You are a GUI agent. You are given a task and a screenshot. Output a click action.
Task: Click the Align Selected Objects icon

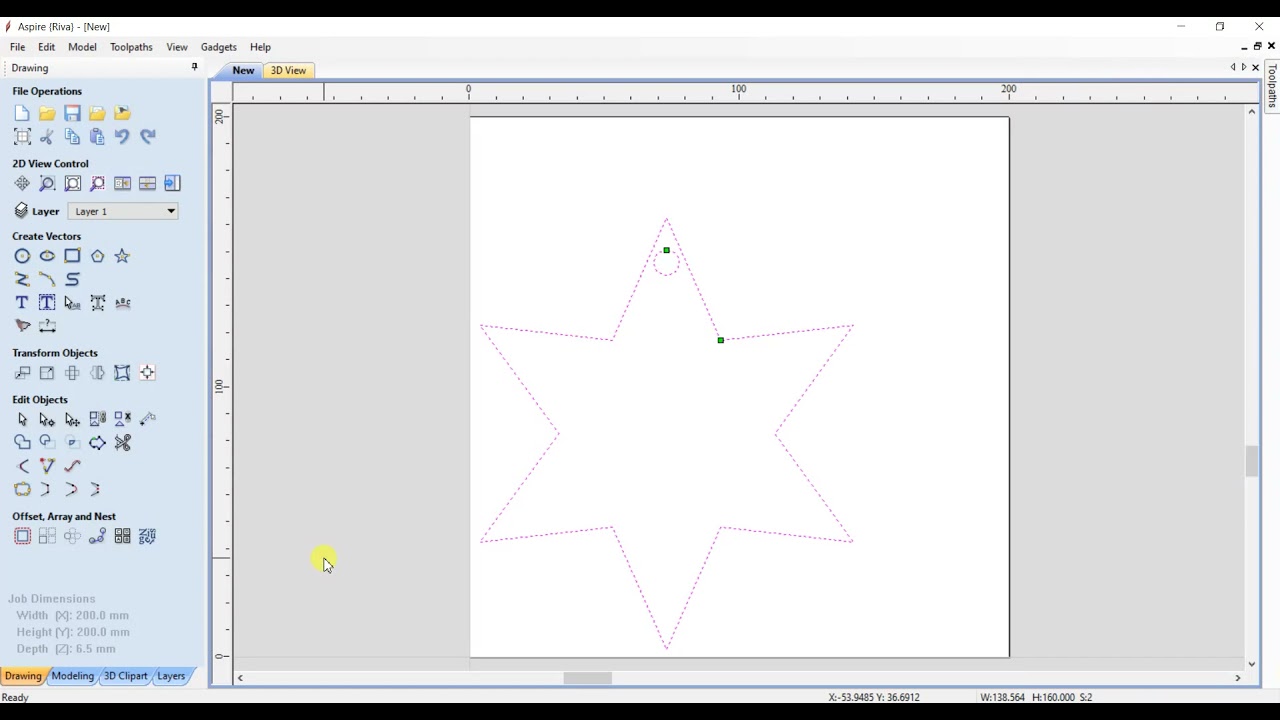(147, 372)
